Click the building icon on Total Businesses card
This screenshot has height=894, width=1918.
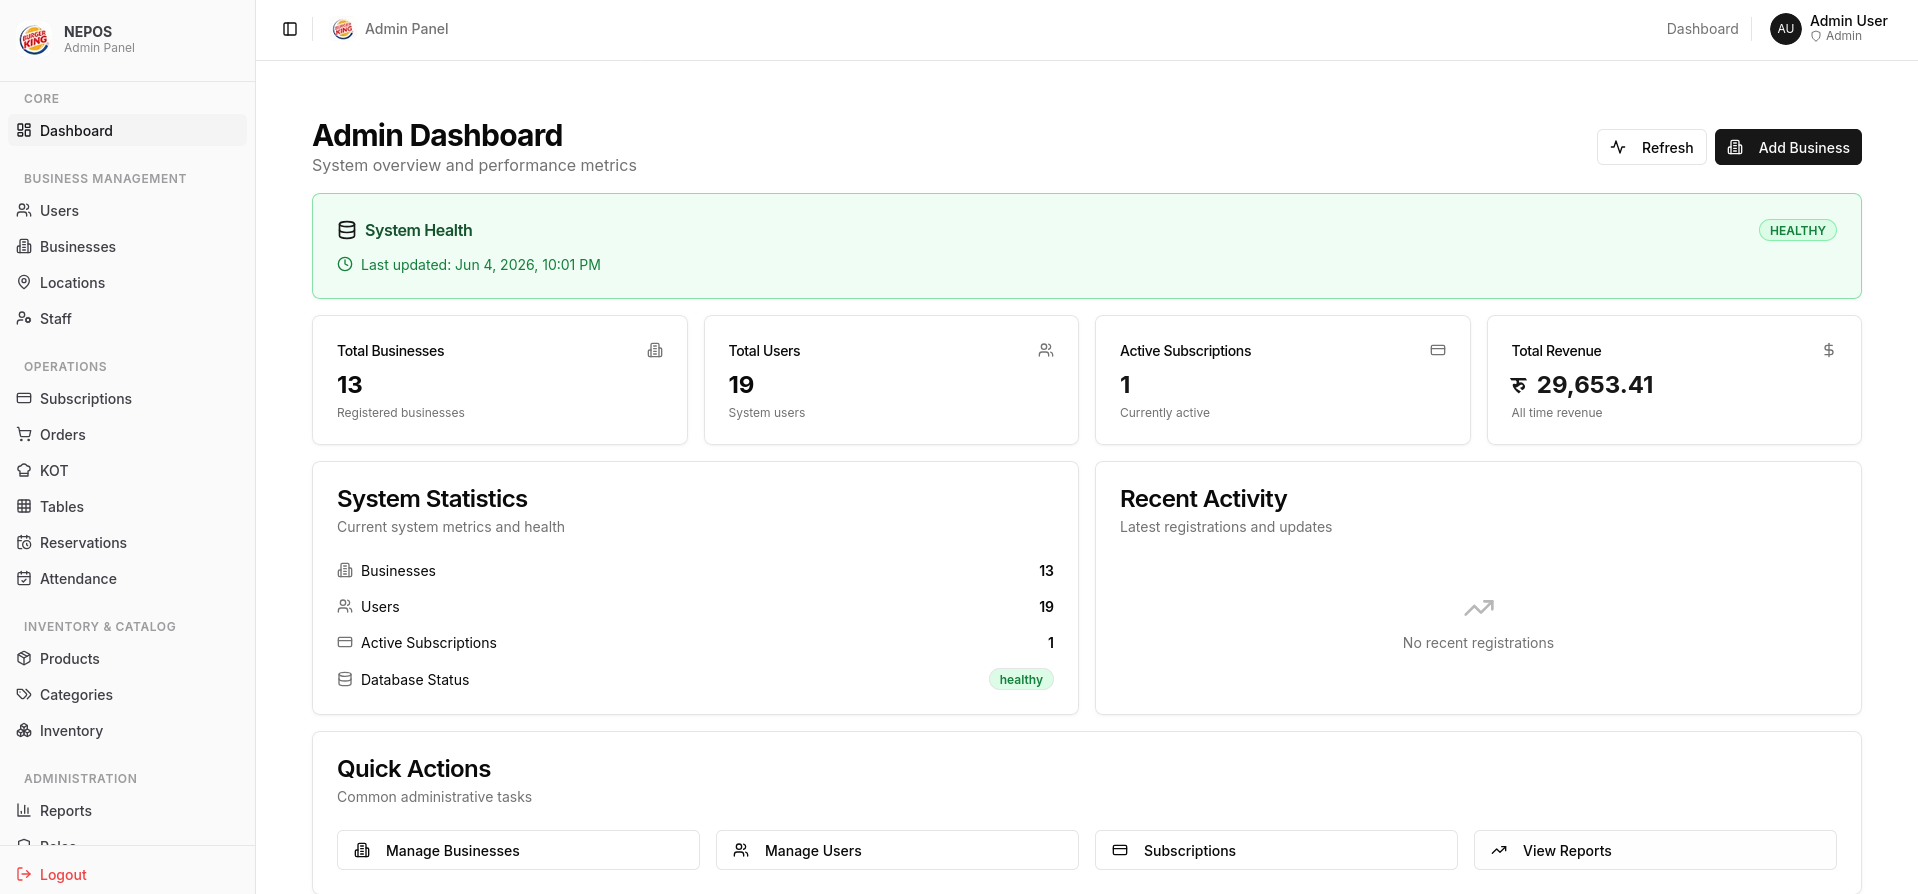coord(655,350)
